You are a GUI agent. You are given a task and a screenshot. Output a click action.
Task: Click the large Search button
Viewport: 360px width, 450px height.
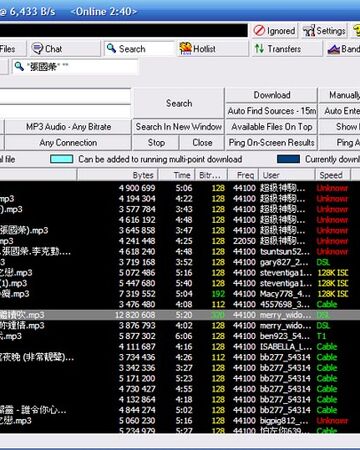coord(179,103)
